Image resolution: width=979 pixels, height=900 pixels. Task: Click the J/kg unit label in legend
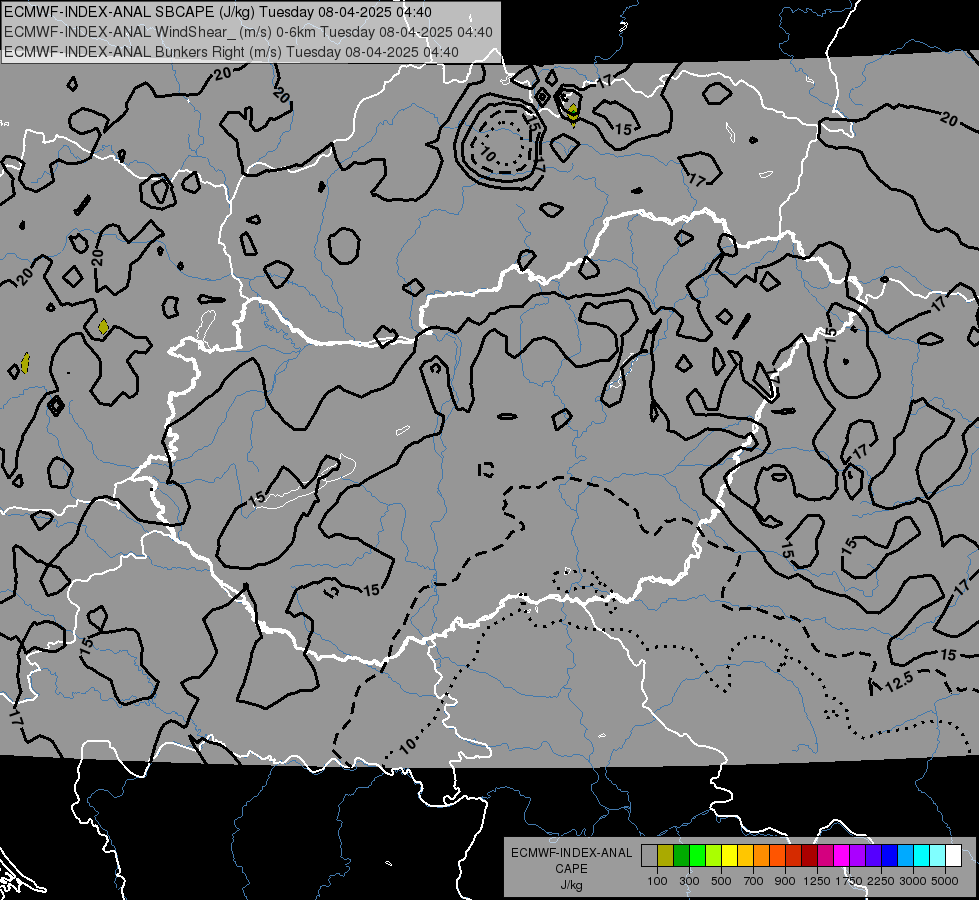point(571,885)
